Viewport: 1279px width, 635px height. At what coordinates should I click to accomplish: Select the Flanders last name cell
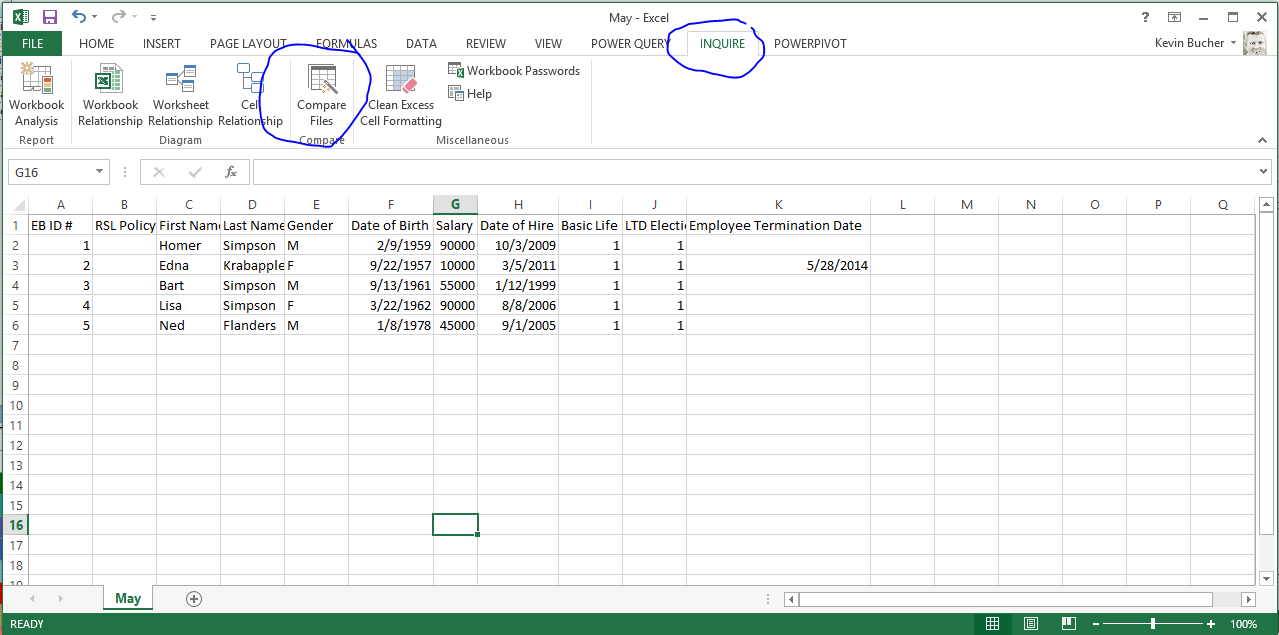(x=252, y=325)
